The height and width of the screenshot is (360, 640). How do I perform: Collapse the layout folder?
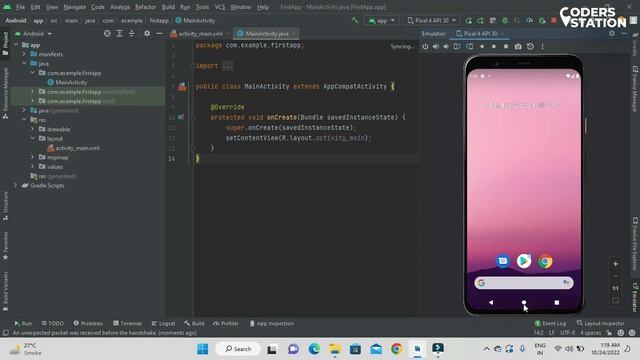click(32, 138)
